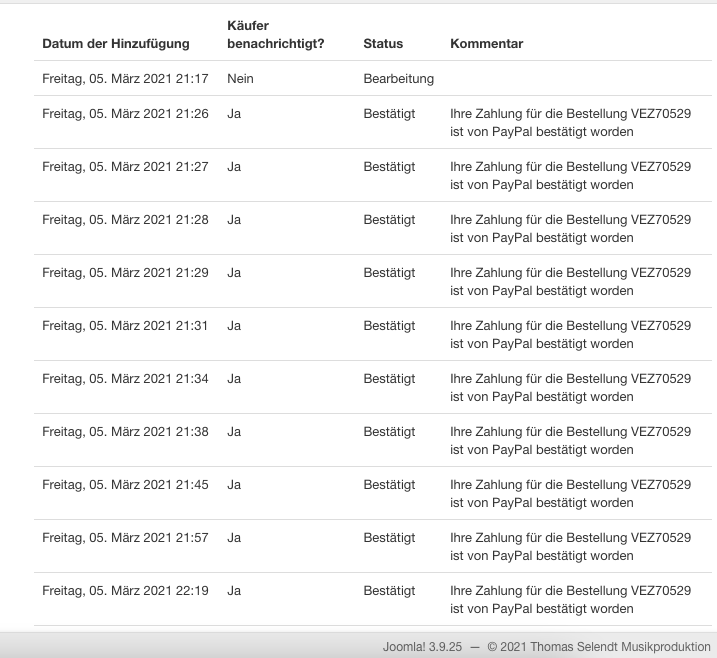This screenshot has width=717, height=658.
Task: Click the "Nein" notification value
Action: [x=239, y=78]
